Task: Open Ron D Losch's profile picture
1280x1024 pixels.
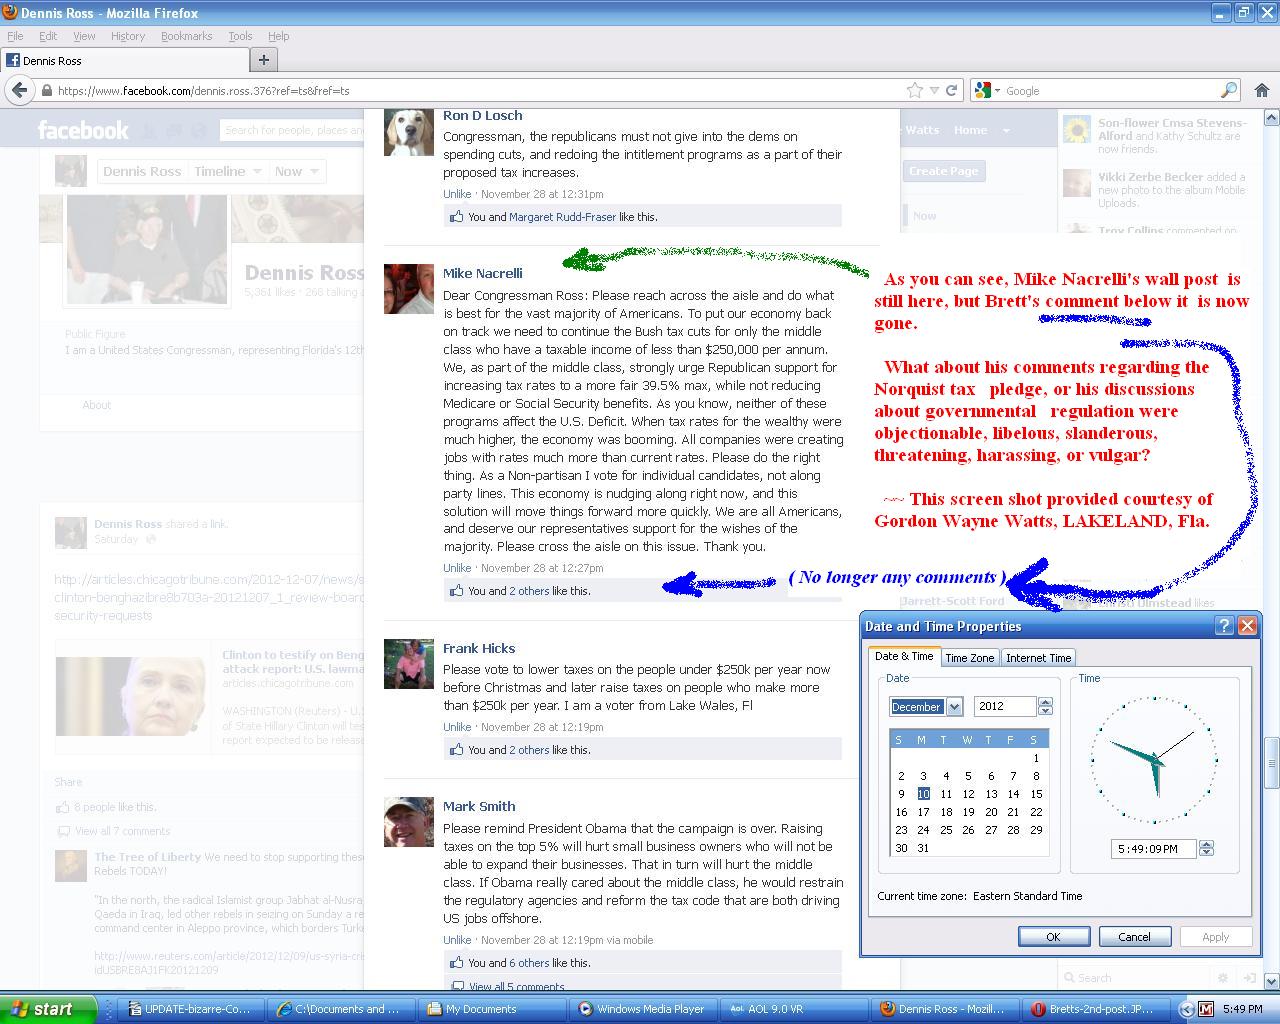Action: [409, 132]
